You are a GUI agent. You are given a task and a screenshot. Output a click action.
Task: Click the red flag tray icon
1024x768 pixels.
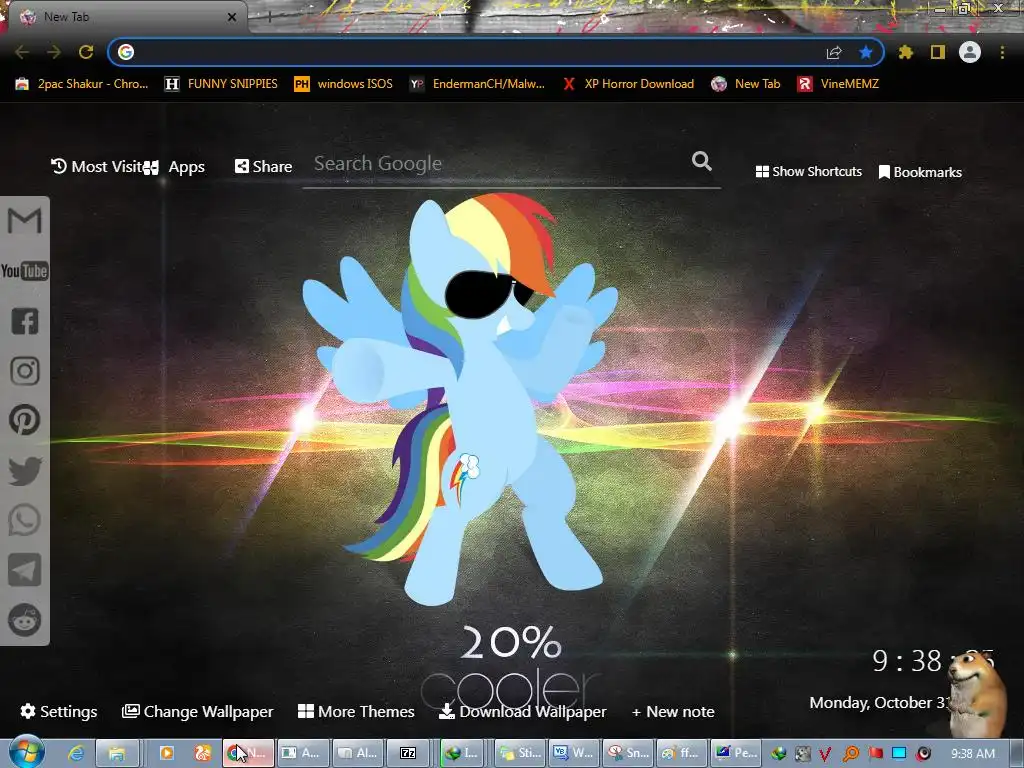(x=875, y=753)
